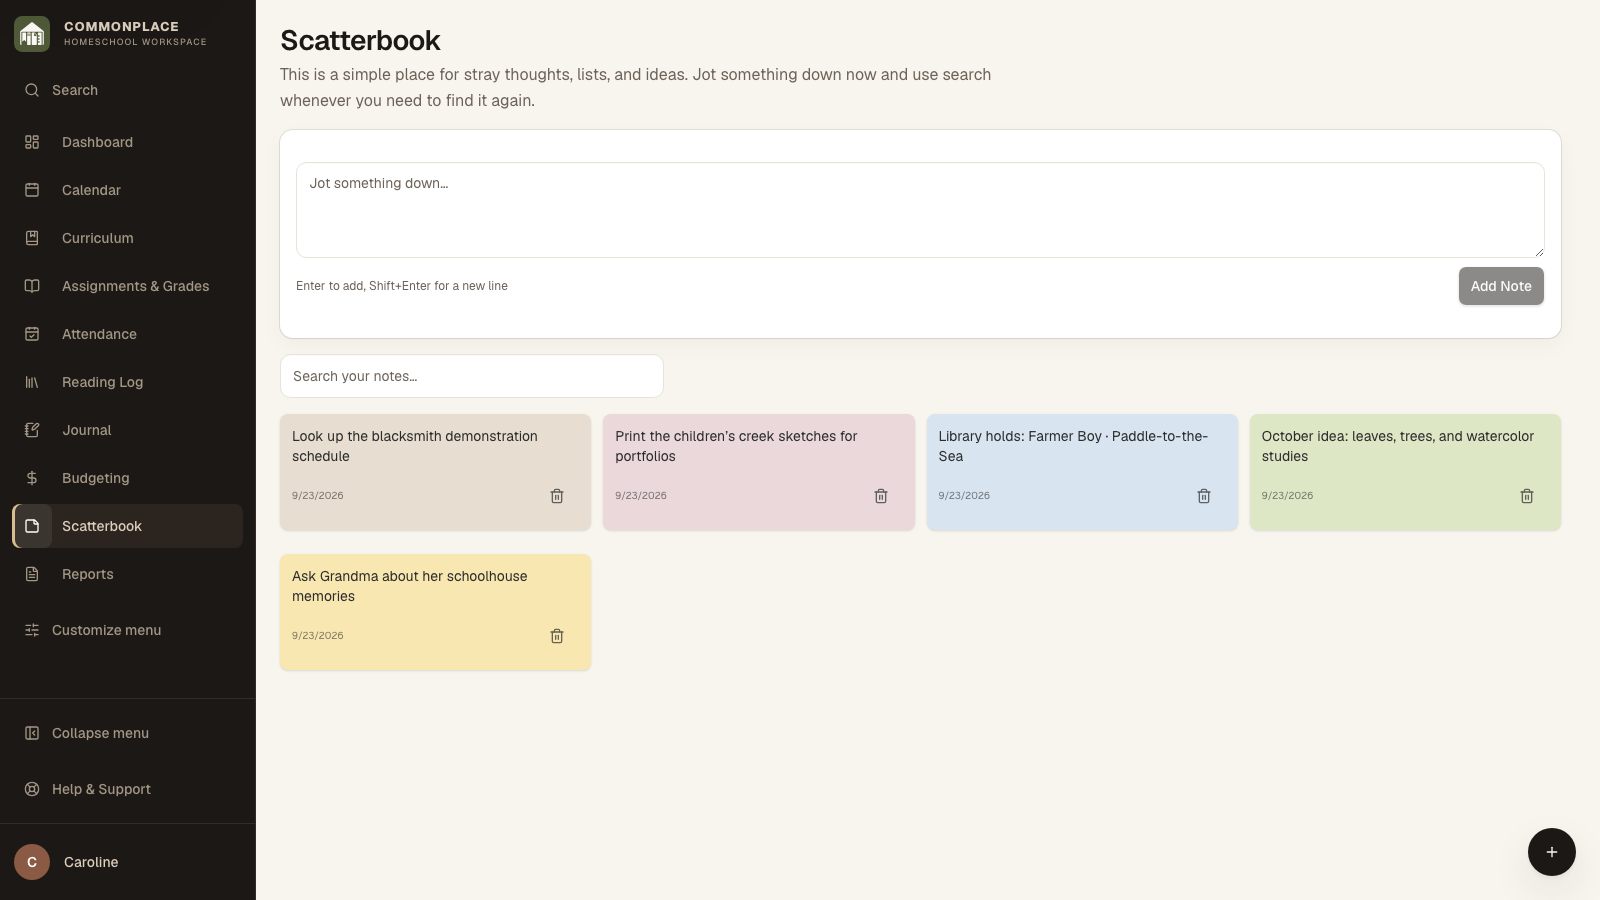Image resolution: width=1600 pixels, height=900 pixels.
Task: Open Caroline's profile avatar
Action: click(x=32, y=862)
